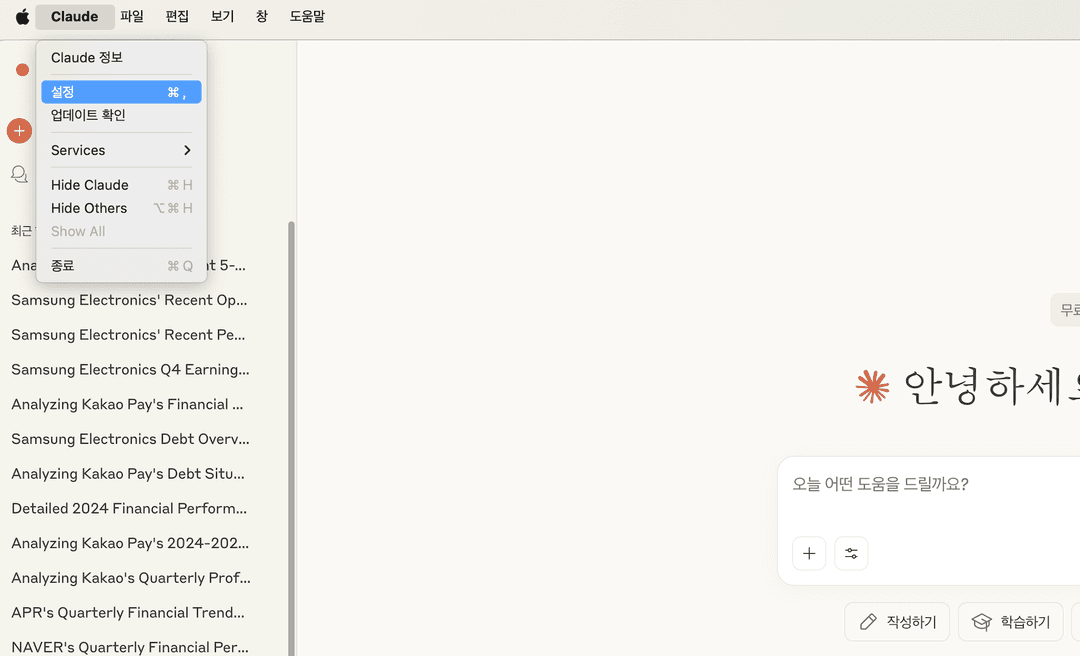Image resolution: width=1080 pixels, height=656 pixels.
Task: Click the 작성하기 button
Action: point(897,622)
